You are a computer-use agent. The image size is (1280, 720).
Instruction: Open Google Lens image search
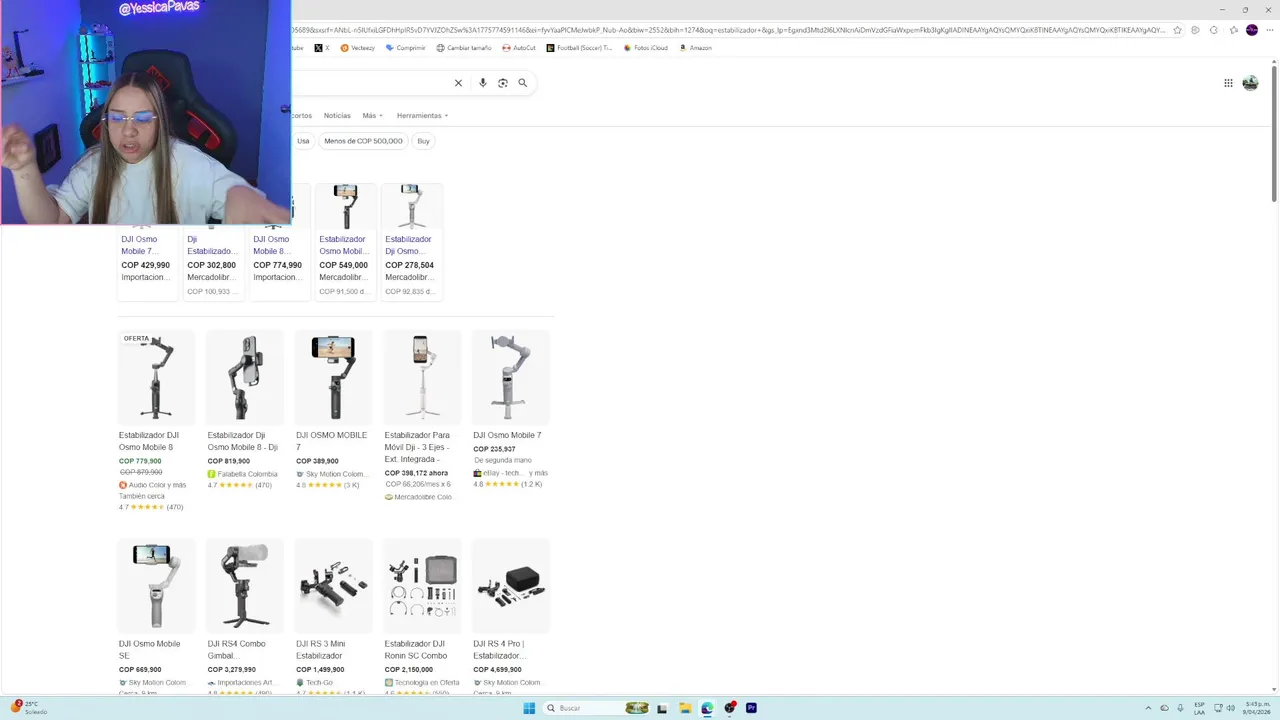[x=503, y=83]
